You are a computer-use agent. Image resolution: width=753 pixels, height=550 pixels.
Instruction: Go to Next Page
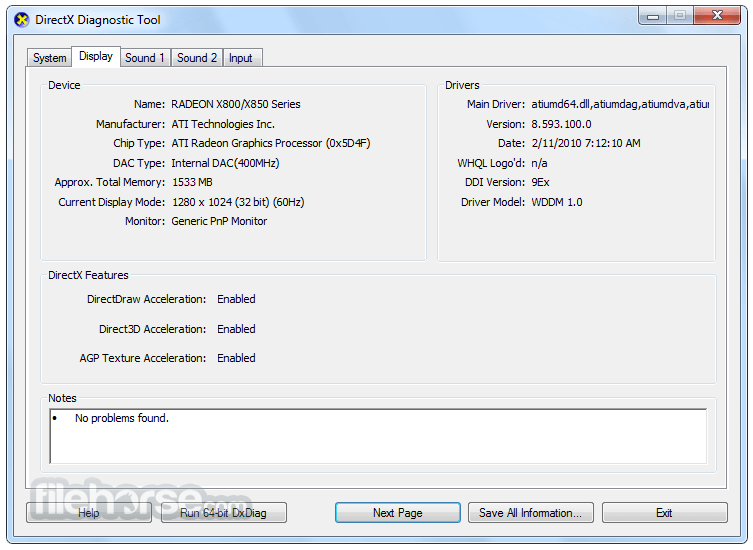[x=398, y=513]
